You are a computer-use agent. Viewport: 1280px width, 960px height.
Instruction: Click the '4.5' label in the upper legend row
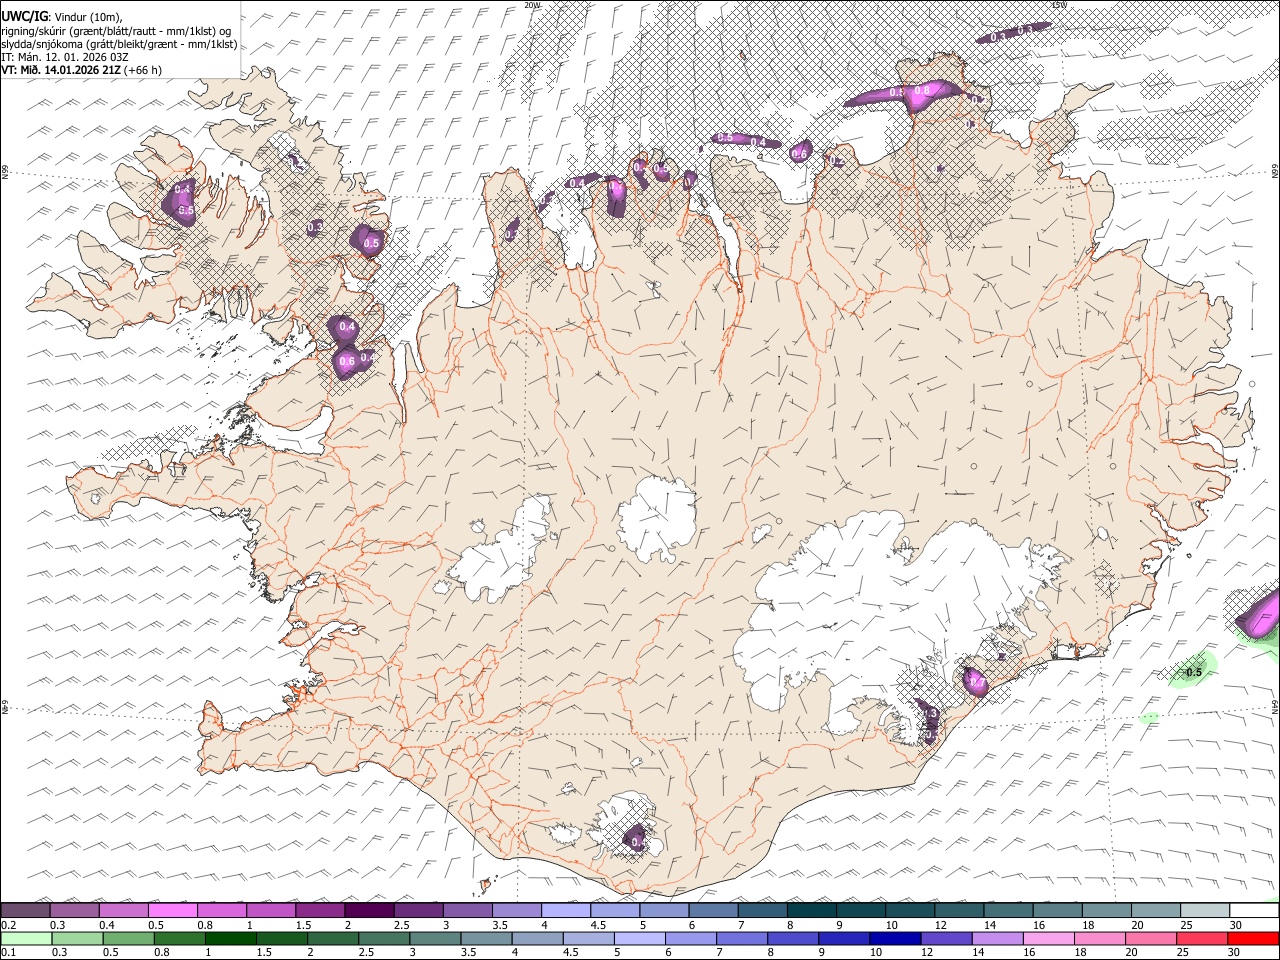click(598, 925)
